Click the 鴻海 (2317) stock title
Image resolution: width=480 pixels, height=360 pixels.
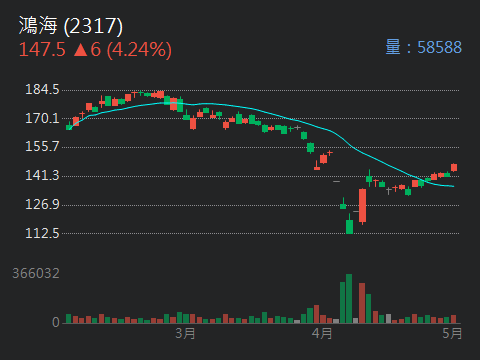coord(71,26)
